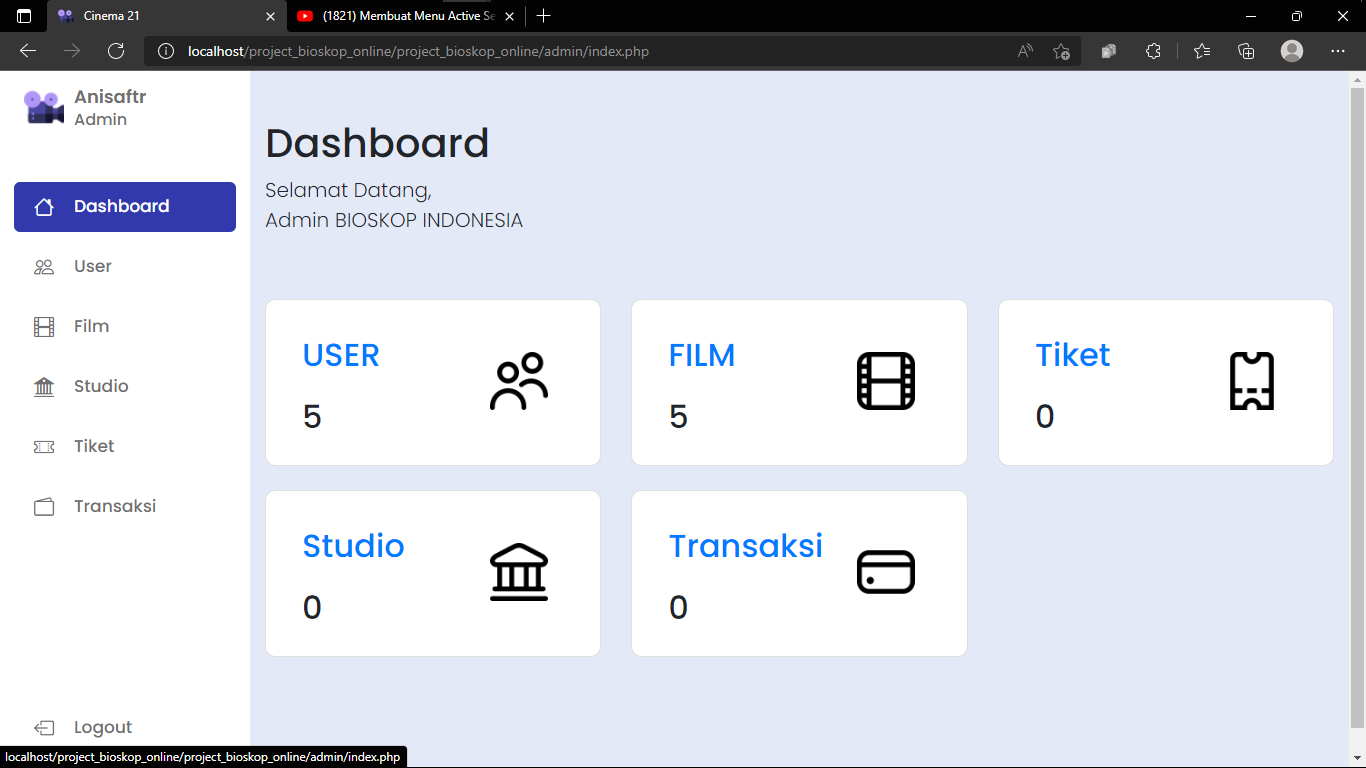Click the ticket icon on the Tiket card

pos(1252,381)
